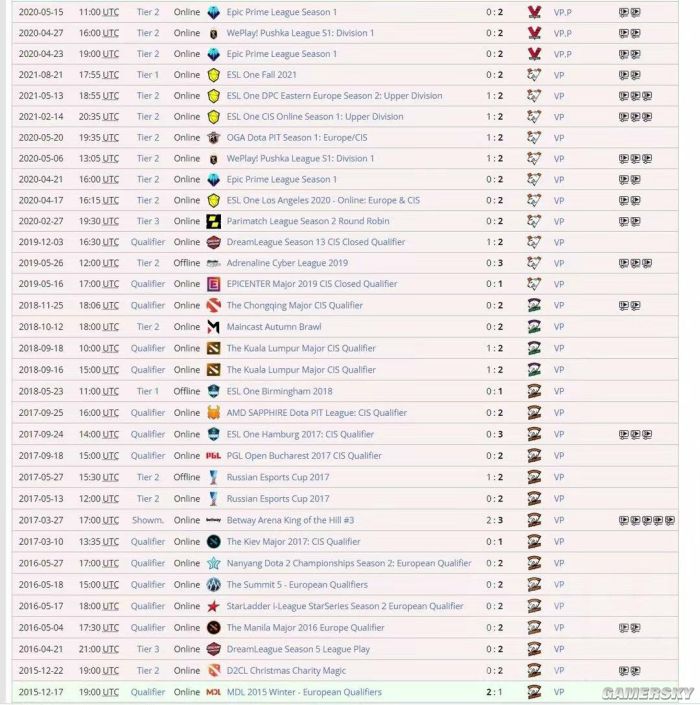Click the DreamLeague Season 5 icon

[x=214, y=649]
